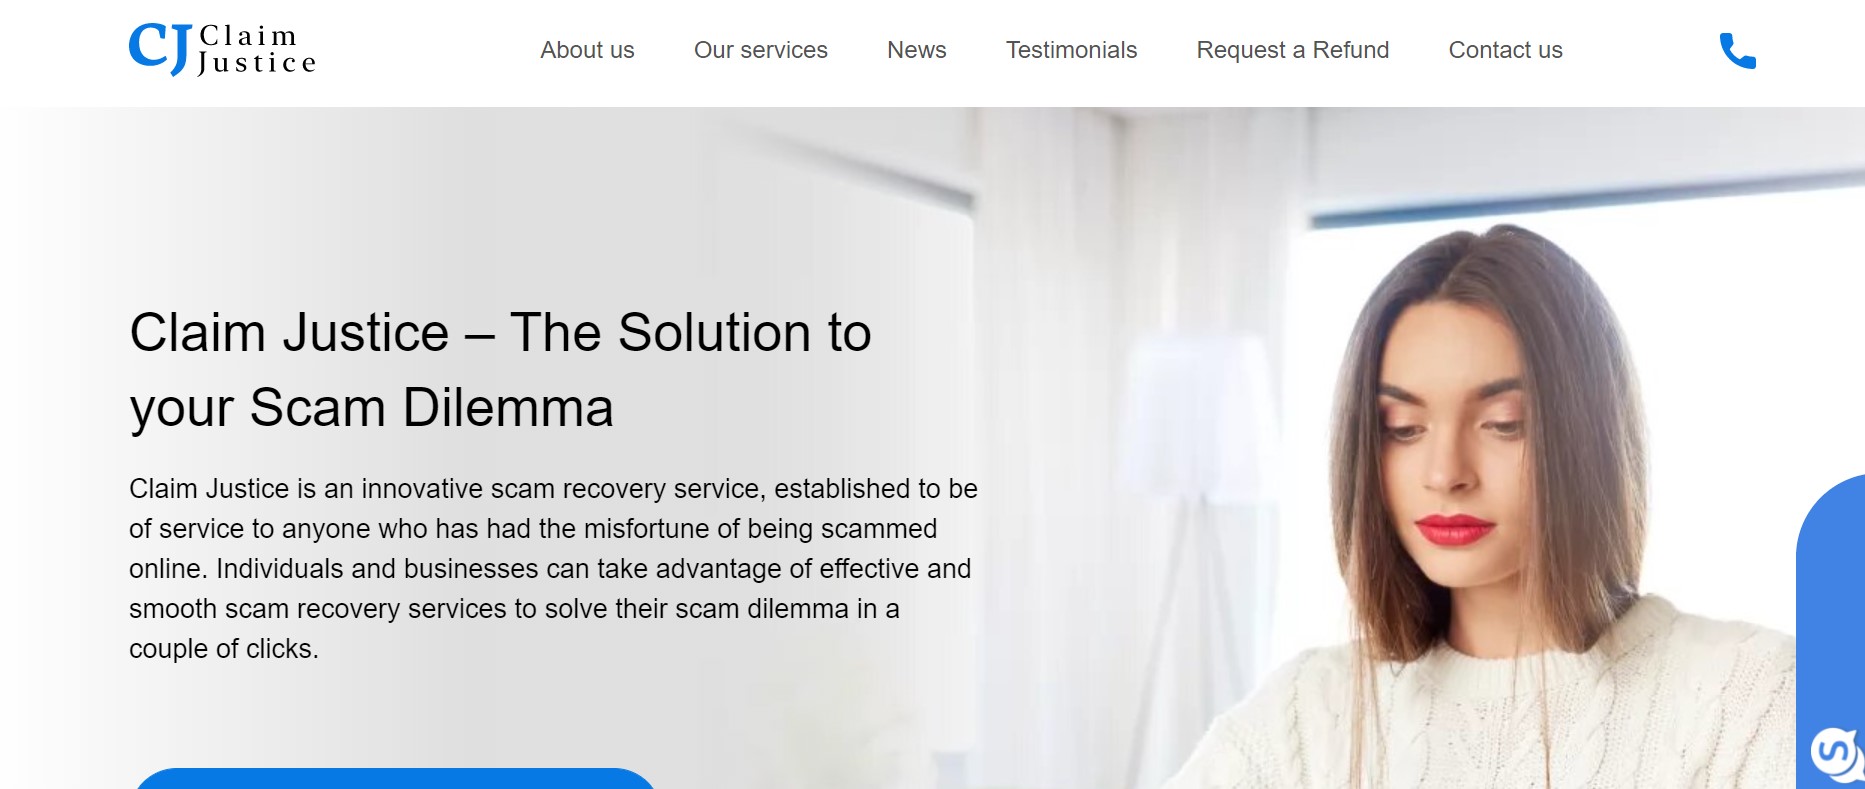Click the scam recovery service description paragraph
The width and height of the screenshot is (1865, 789).
(553, 568)
